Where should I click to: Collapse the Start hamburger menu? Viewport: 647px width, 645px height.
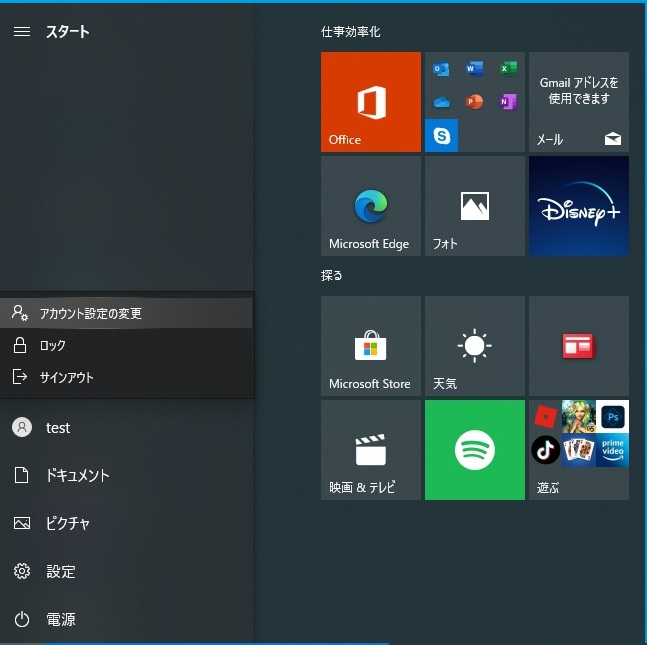coord(22,31)
